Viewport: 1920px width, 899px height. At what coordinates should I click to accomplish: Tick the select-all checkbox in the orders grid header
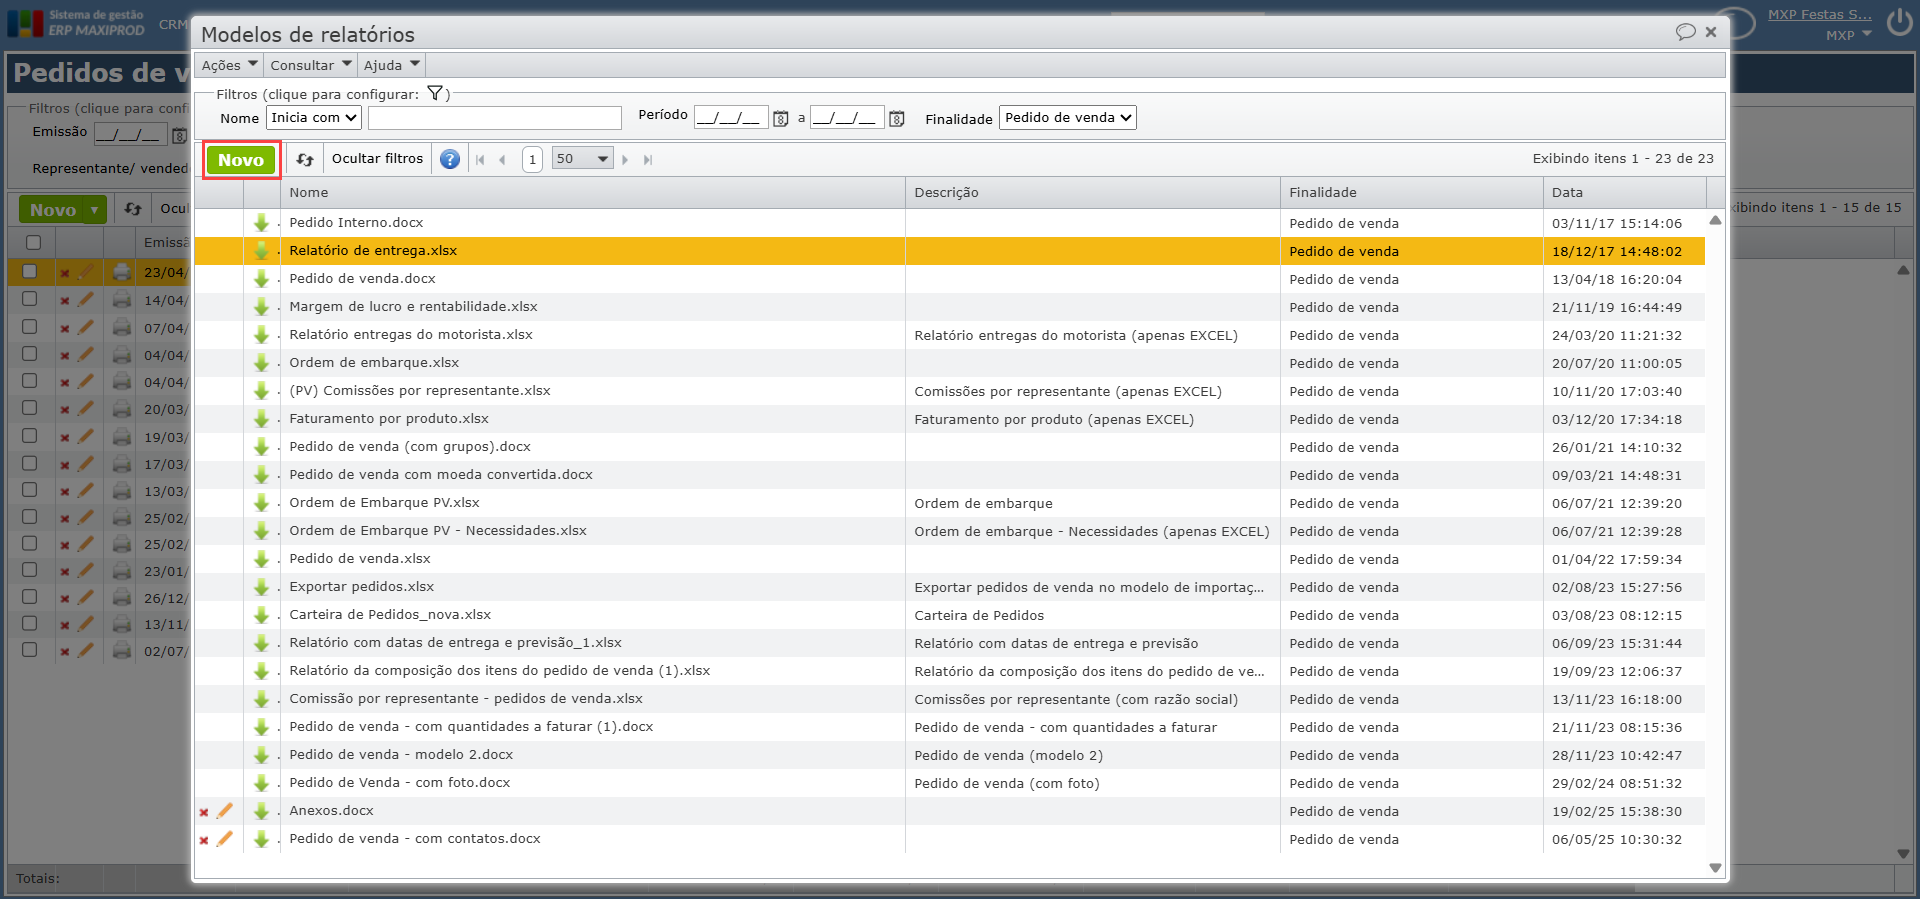point(33,242)
